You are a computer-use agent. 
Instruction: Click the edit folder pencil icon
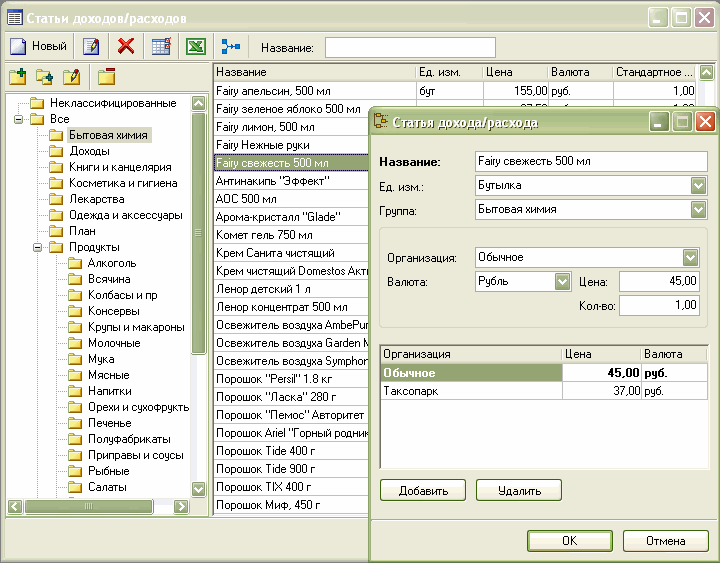pos(71,77)
